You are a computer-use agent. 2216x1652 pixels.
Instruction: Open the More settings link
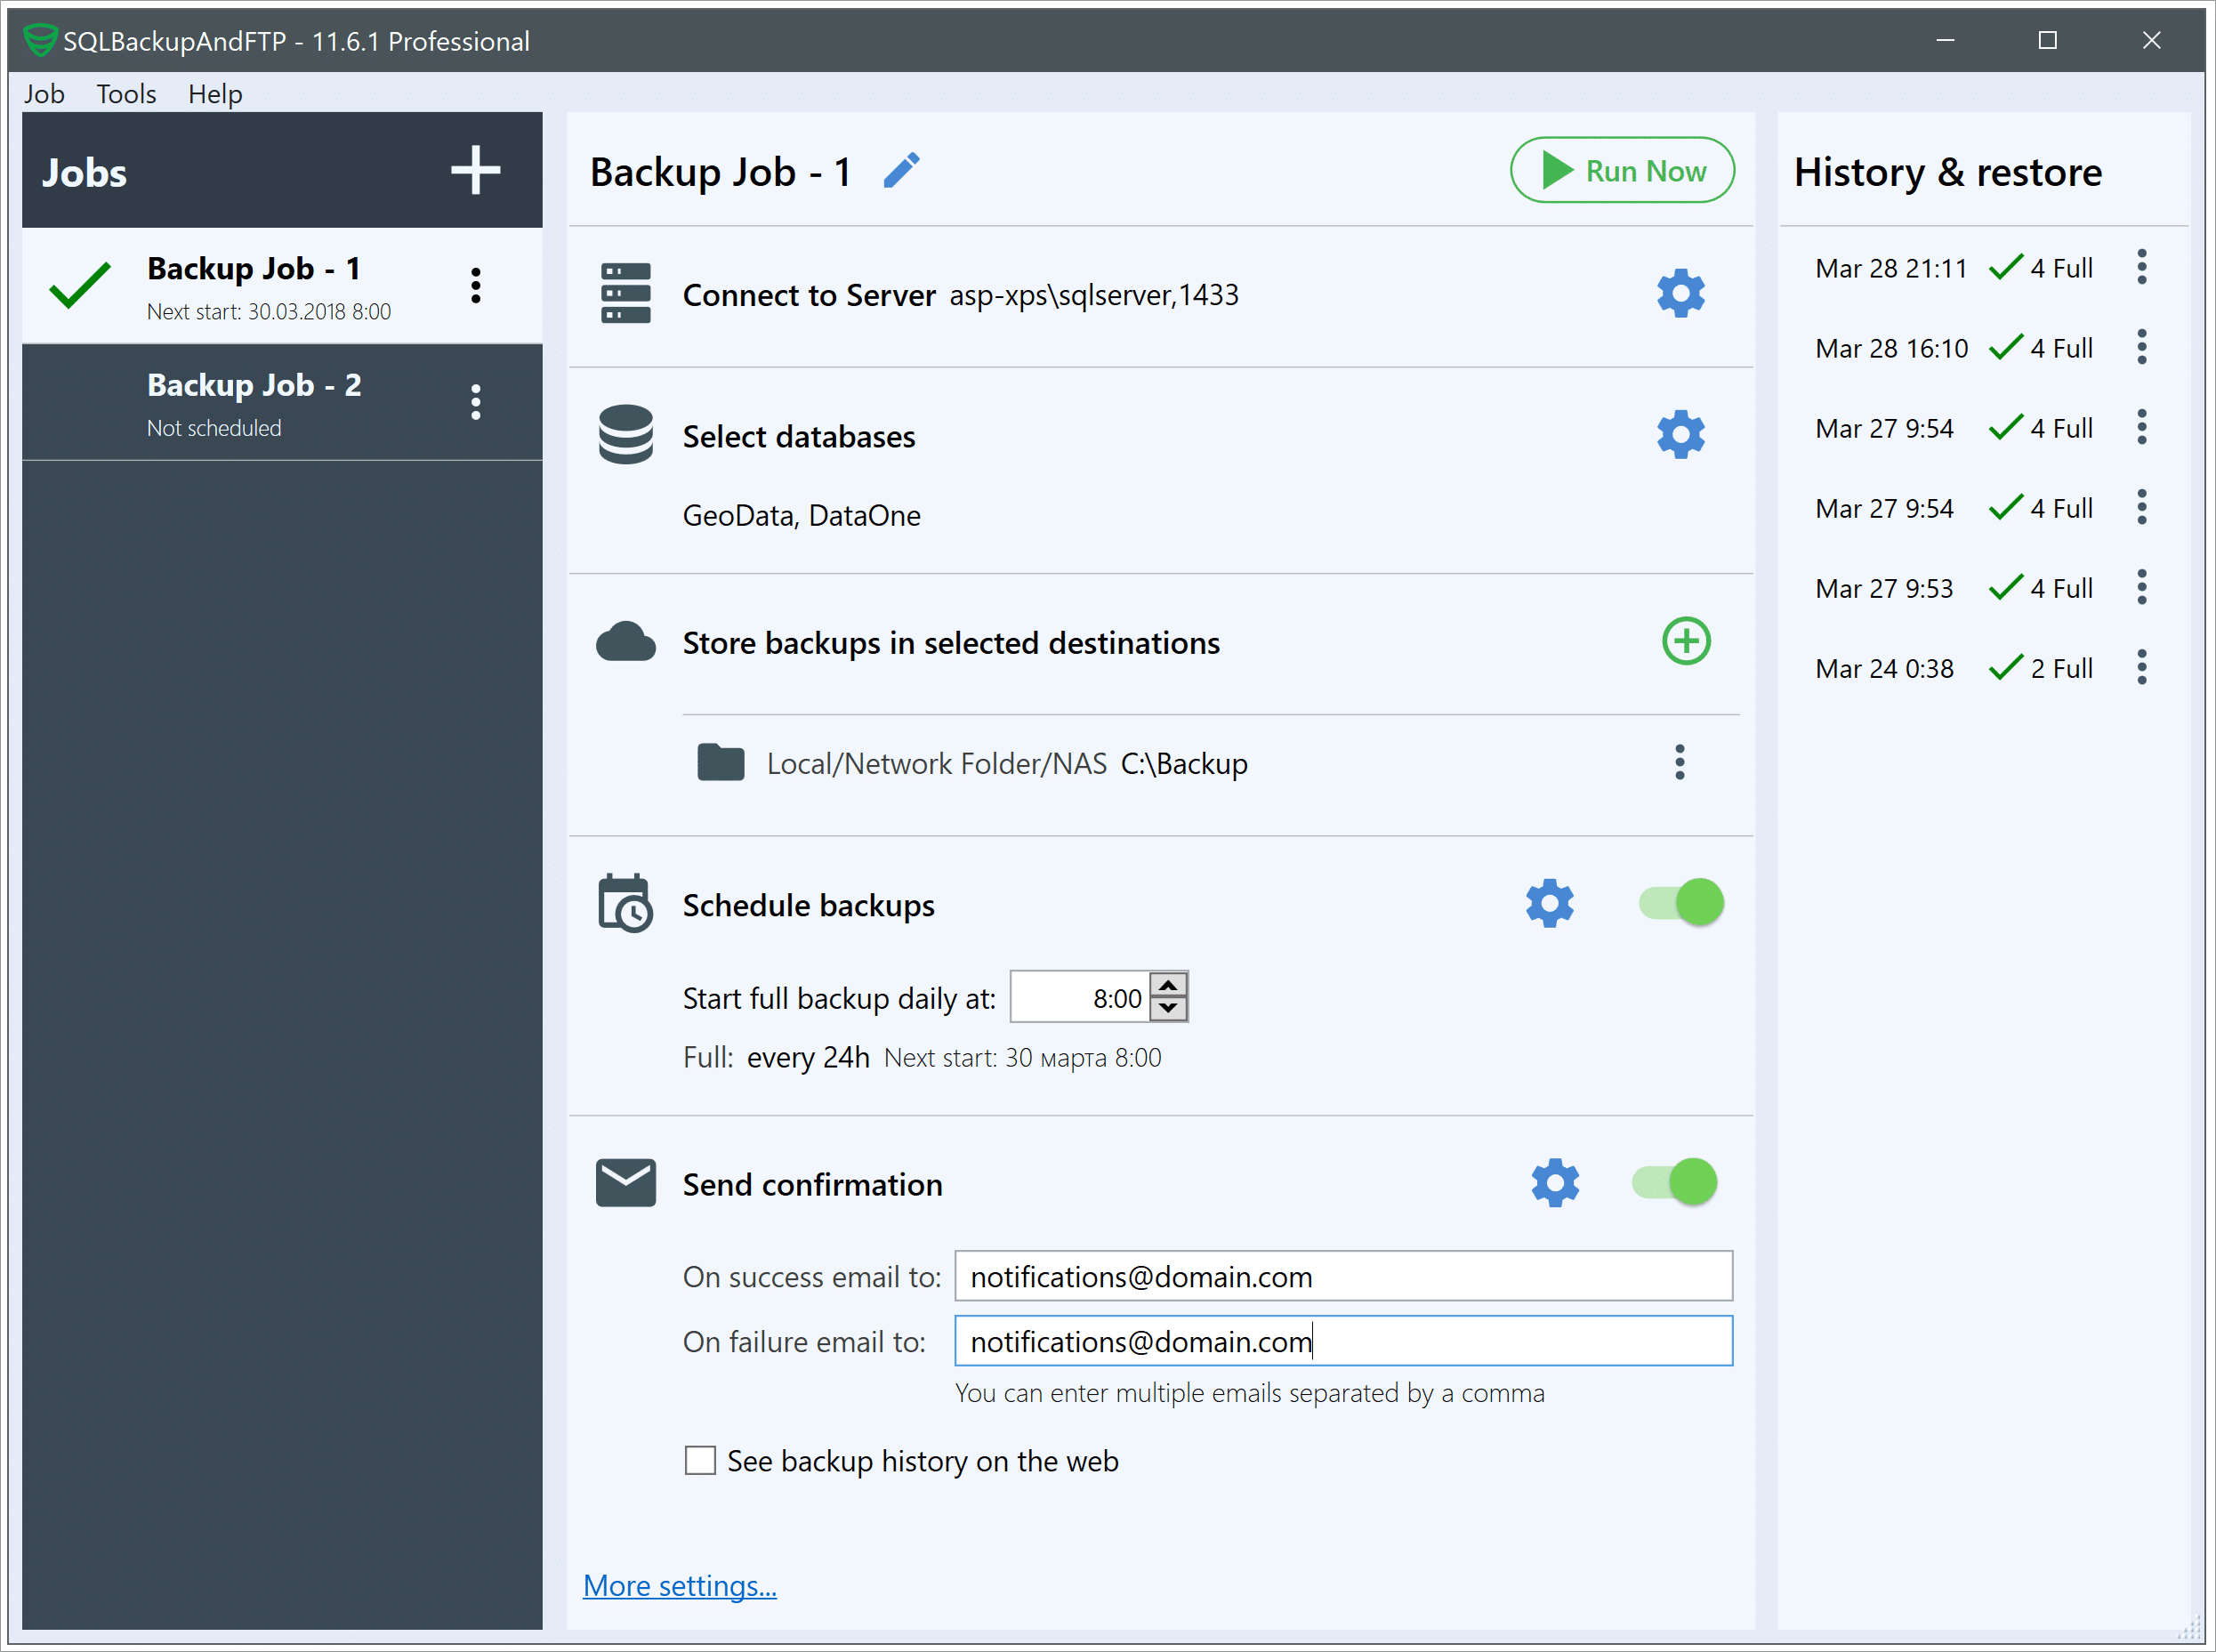click(680, 1586)
